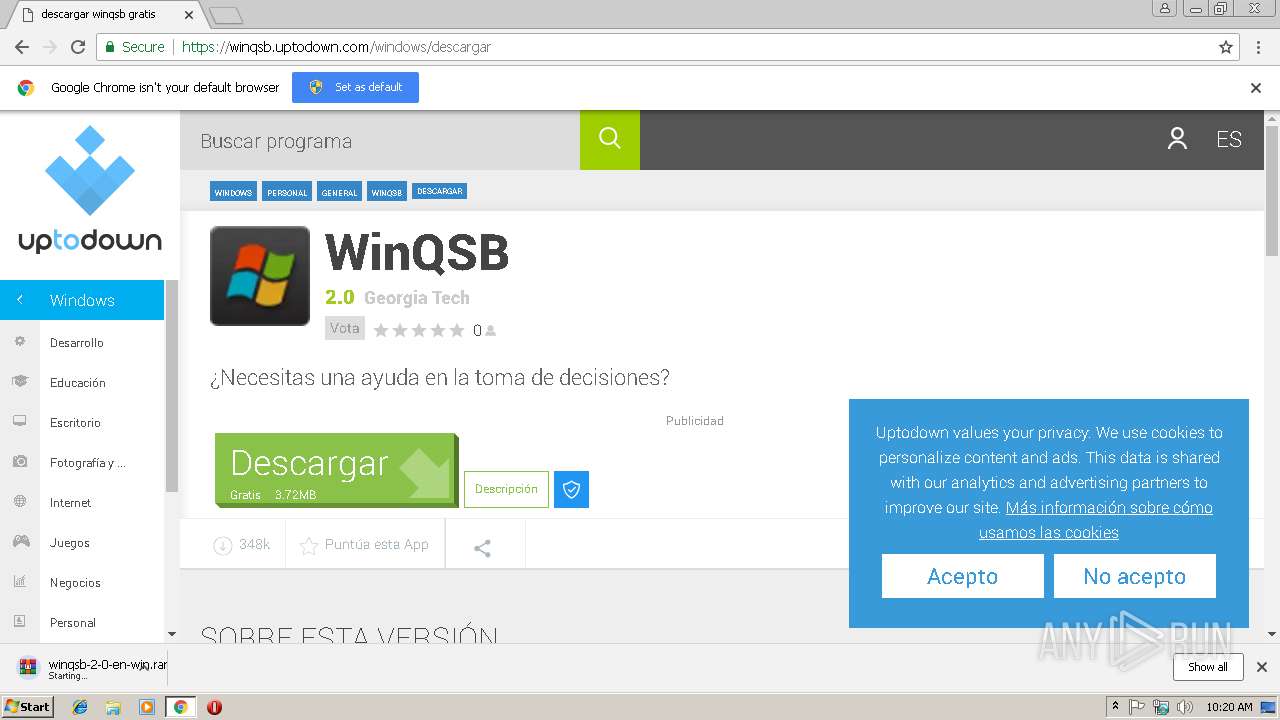Select the Windows sidebar header
Image resolution: width=1280 pixels, height=720 pixels.
click(82, 300)
